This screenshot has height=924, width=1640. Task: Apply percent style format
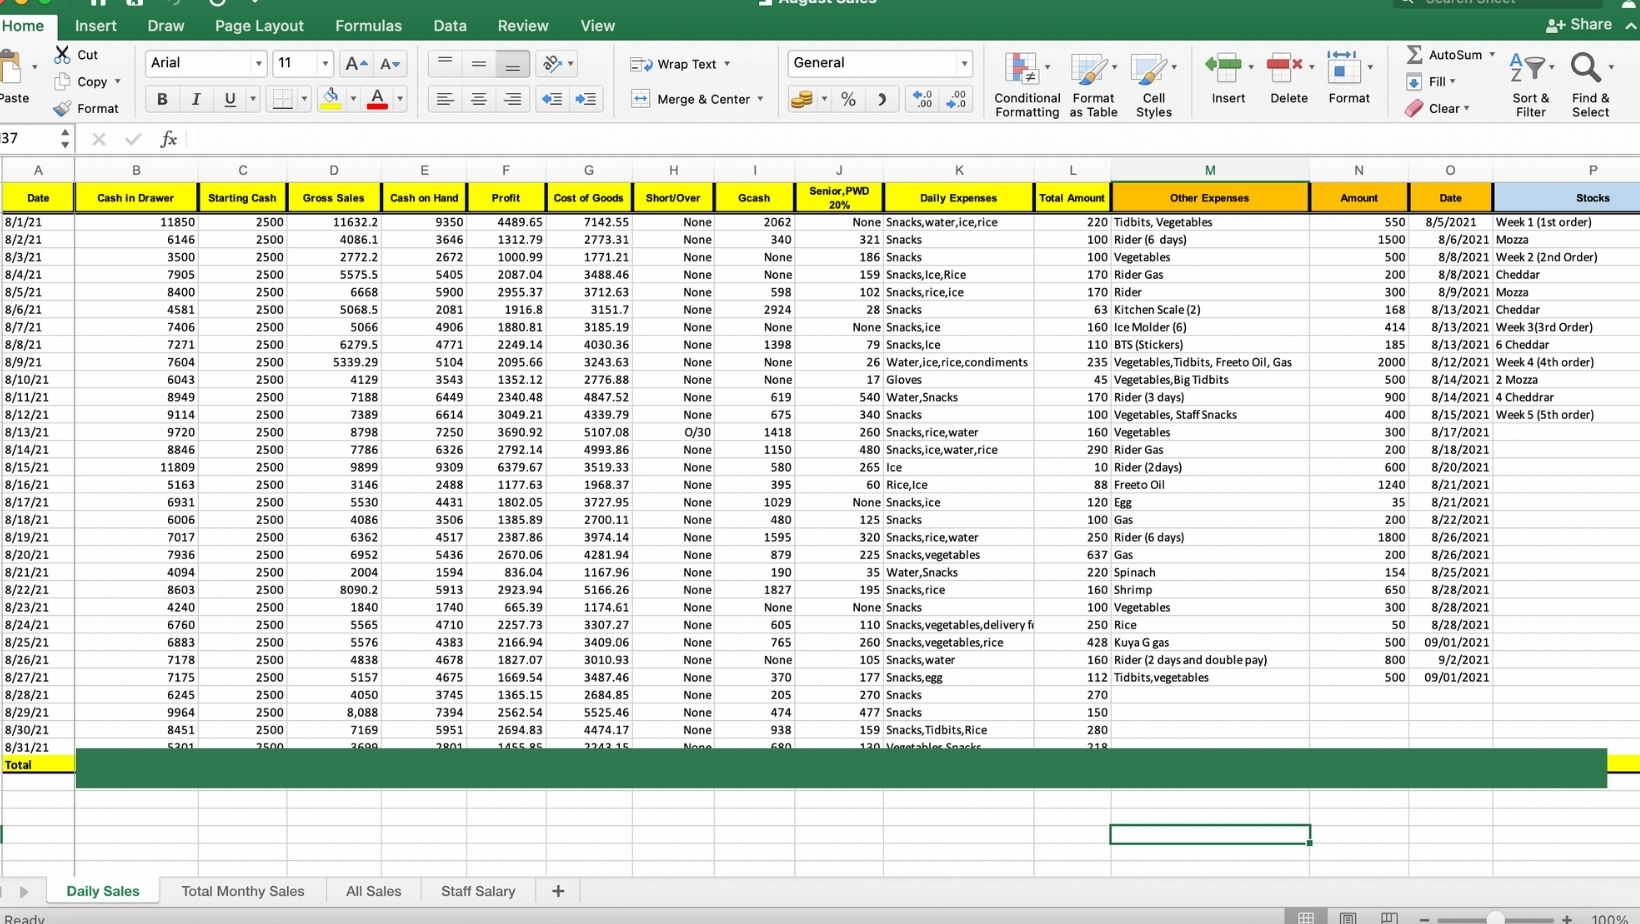tap(848, 99)
